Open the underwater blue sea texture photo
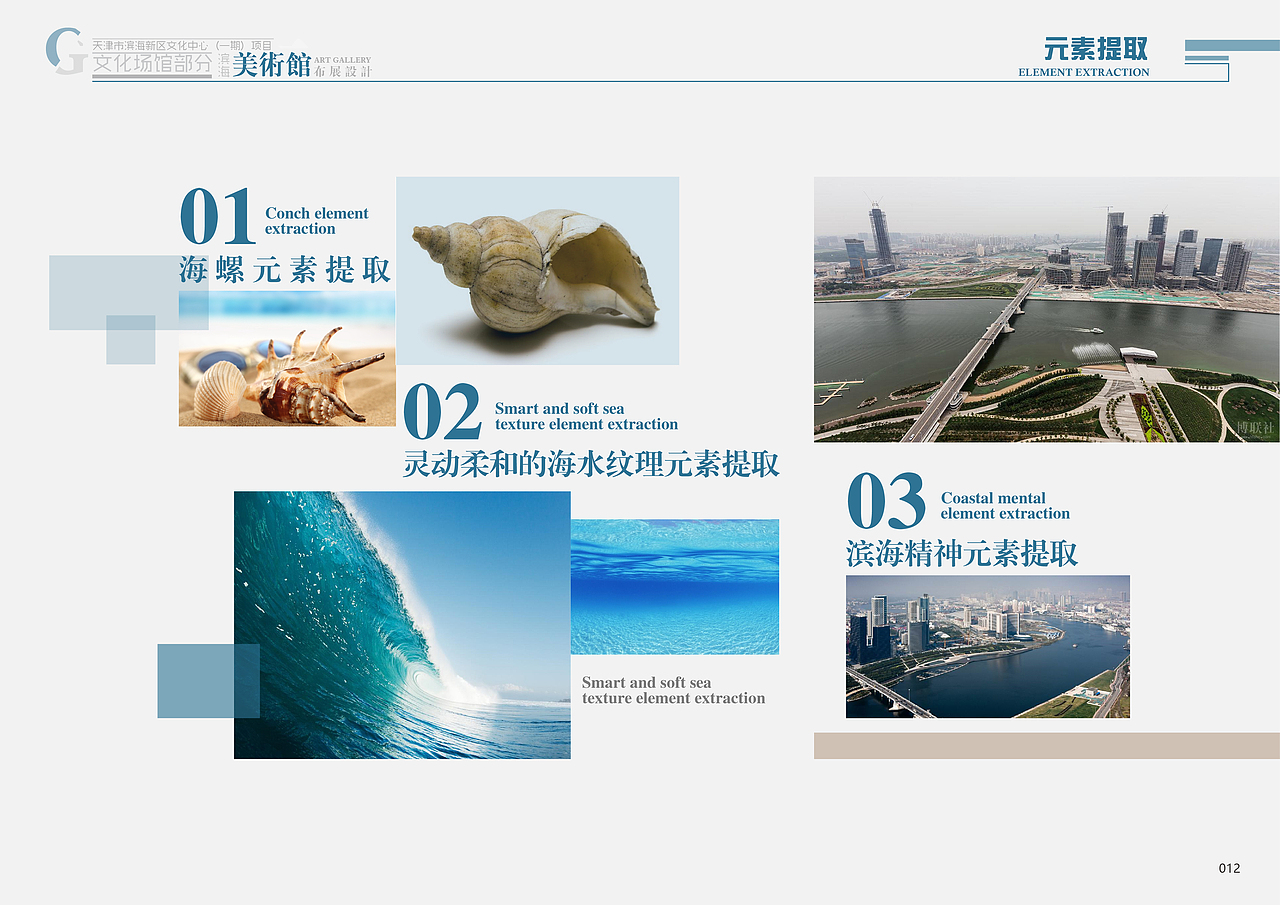Screen dimensions: 1280x905 (x=675, y=587)
